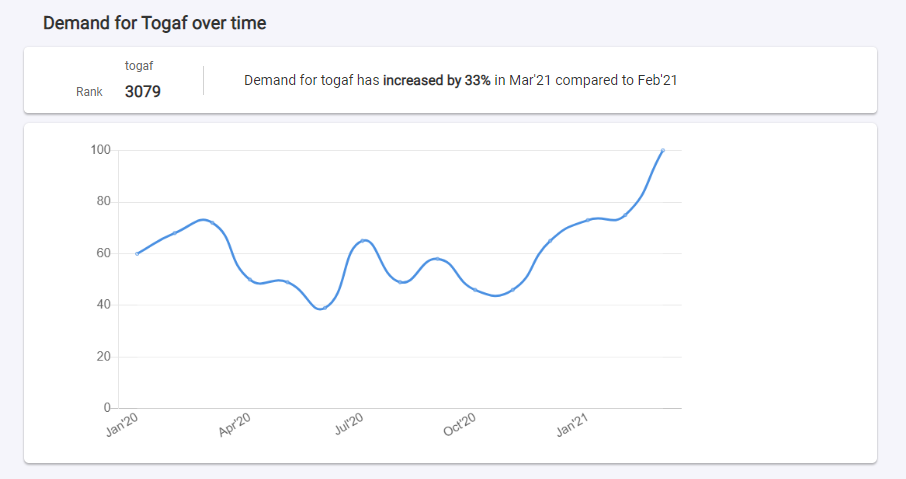Viewport: 906px width, 479px height.
Task: Click the 100 y-axis label
Action: 100,150
